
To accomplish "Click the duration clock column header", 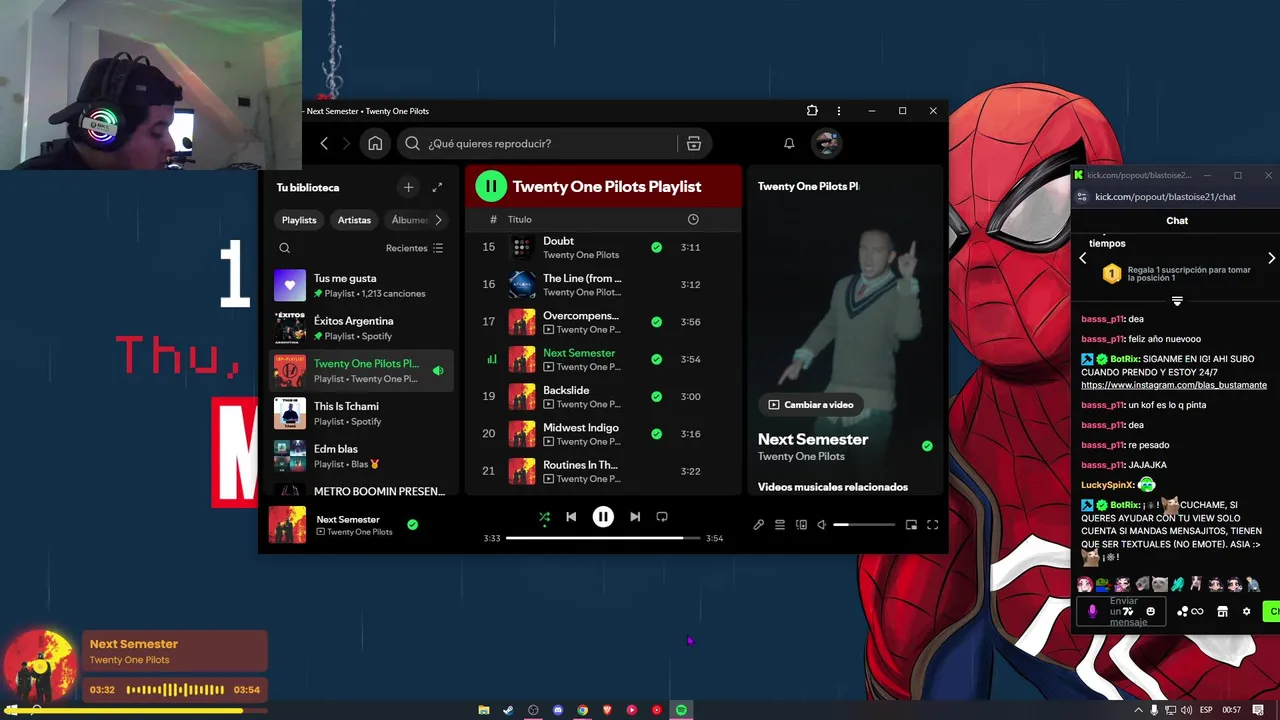I will [693, 219].
